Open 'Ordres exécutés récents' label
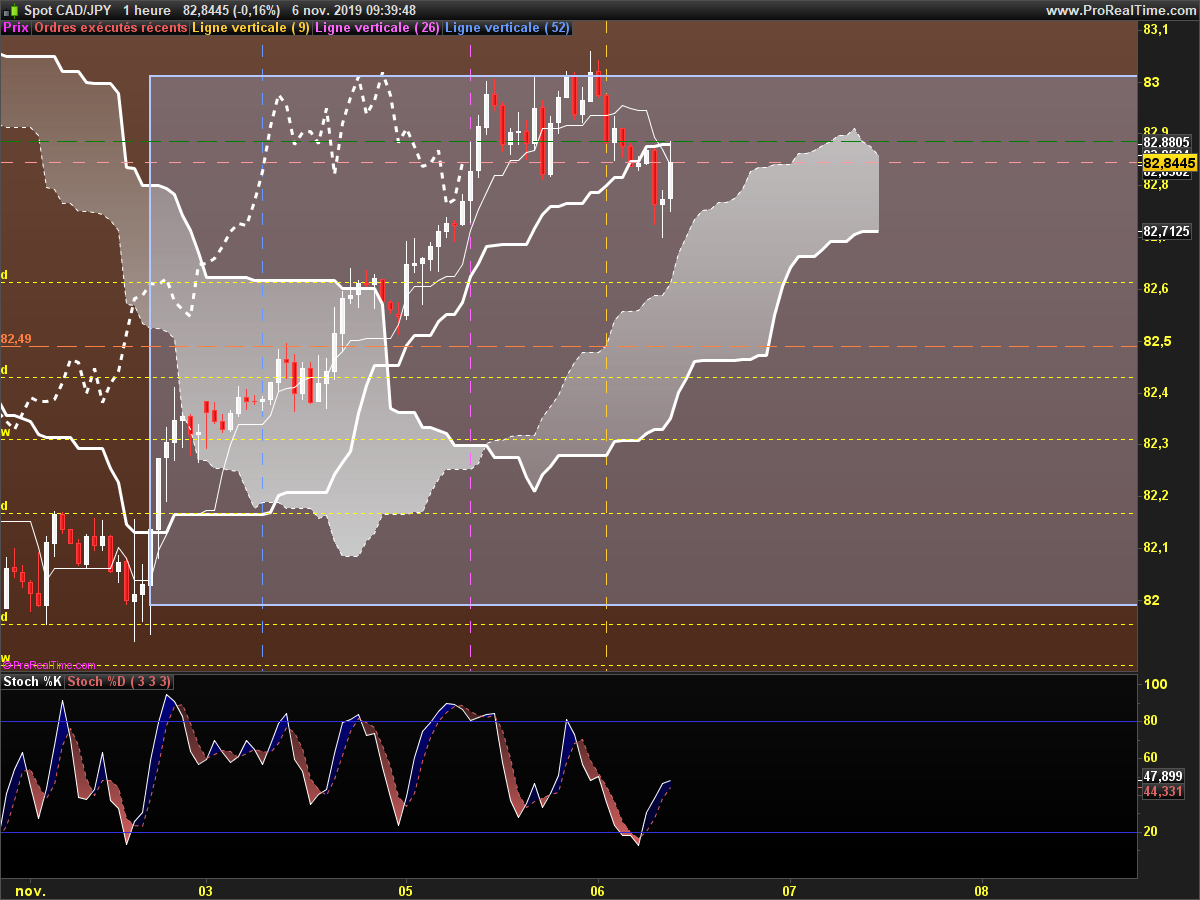Image resolution: width=1200 pixels, height=900 pixels. click(110, 28)
